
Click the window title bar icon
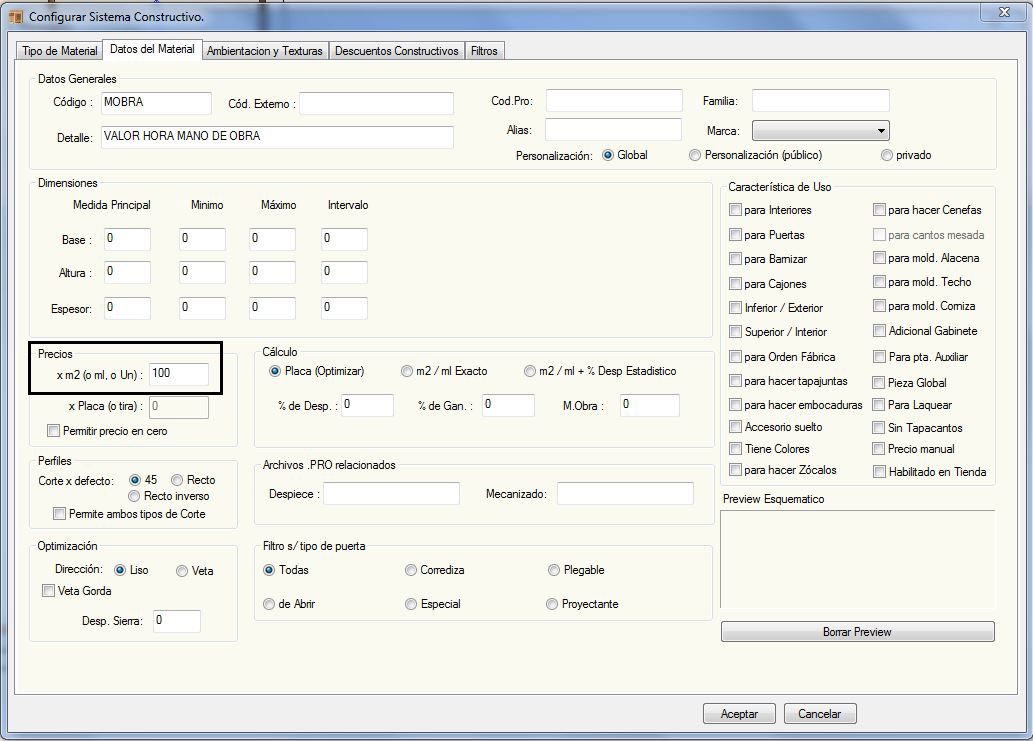pos(15,16)
